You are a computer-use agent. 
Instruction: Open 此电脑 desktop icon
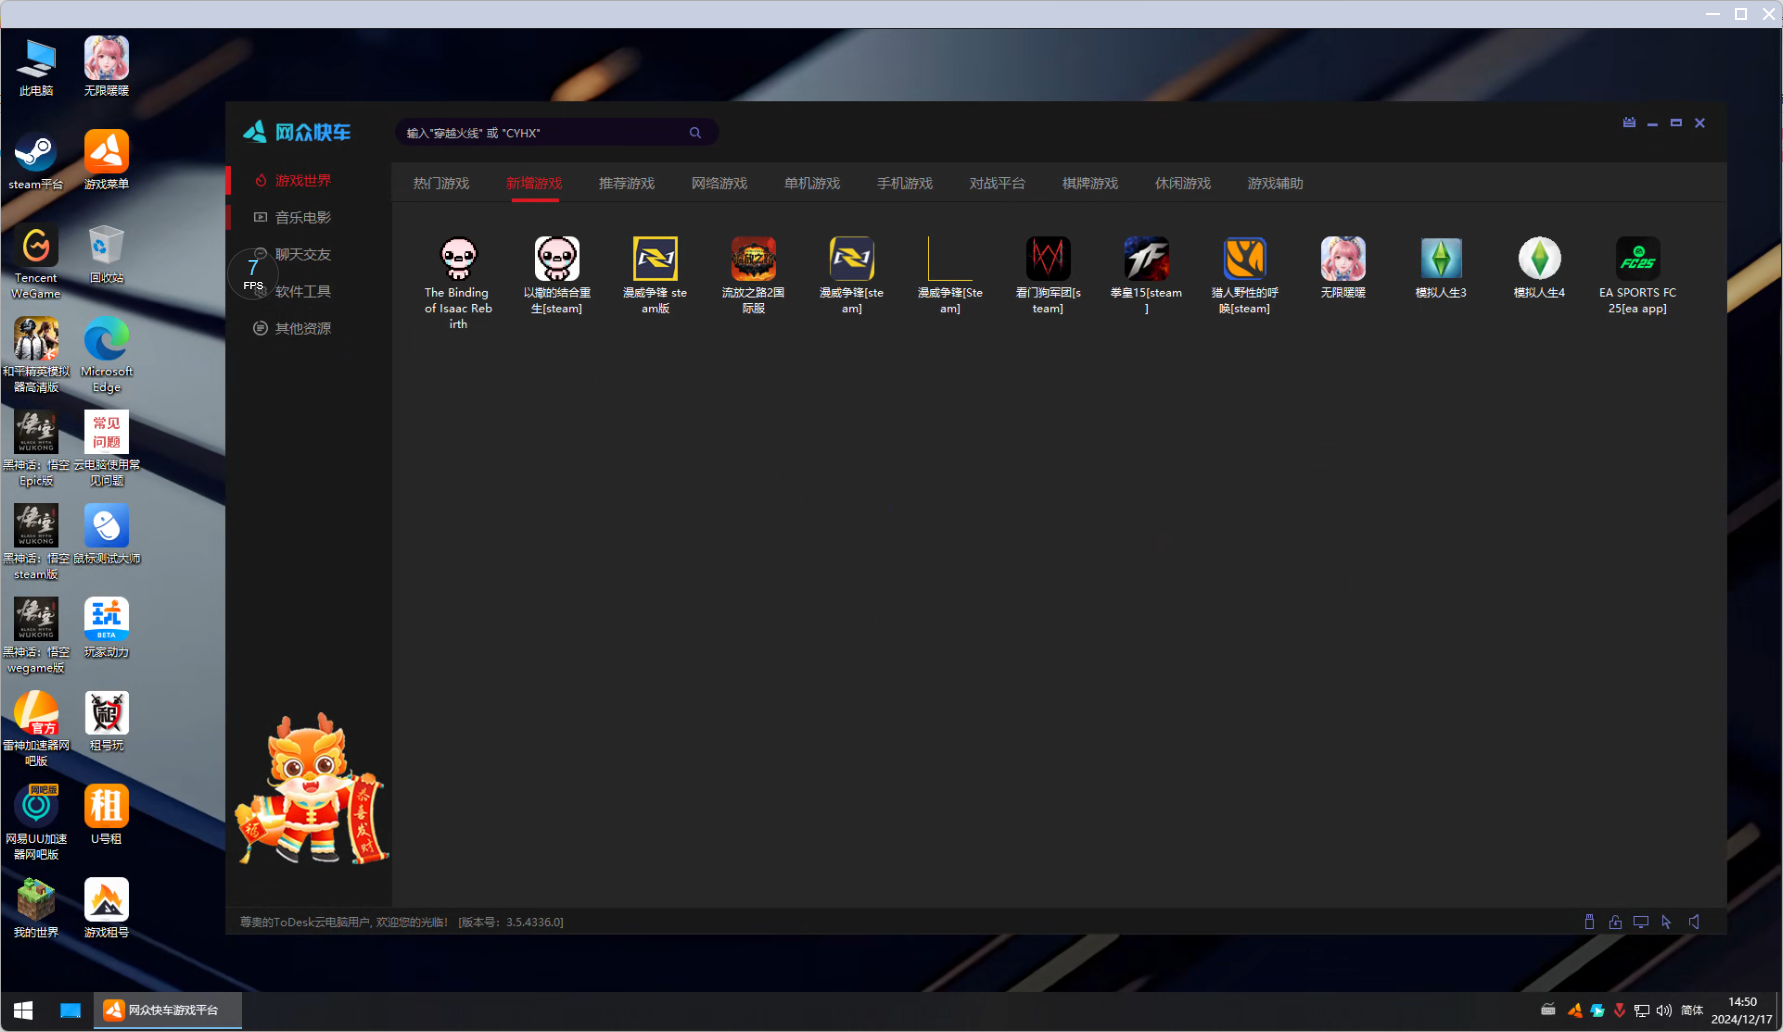tap(36, 67)
